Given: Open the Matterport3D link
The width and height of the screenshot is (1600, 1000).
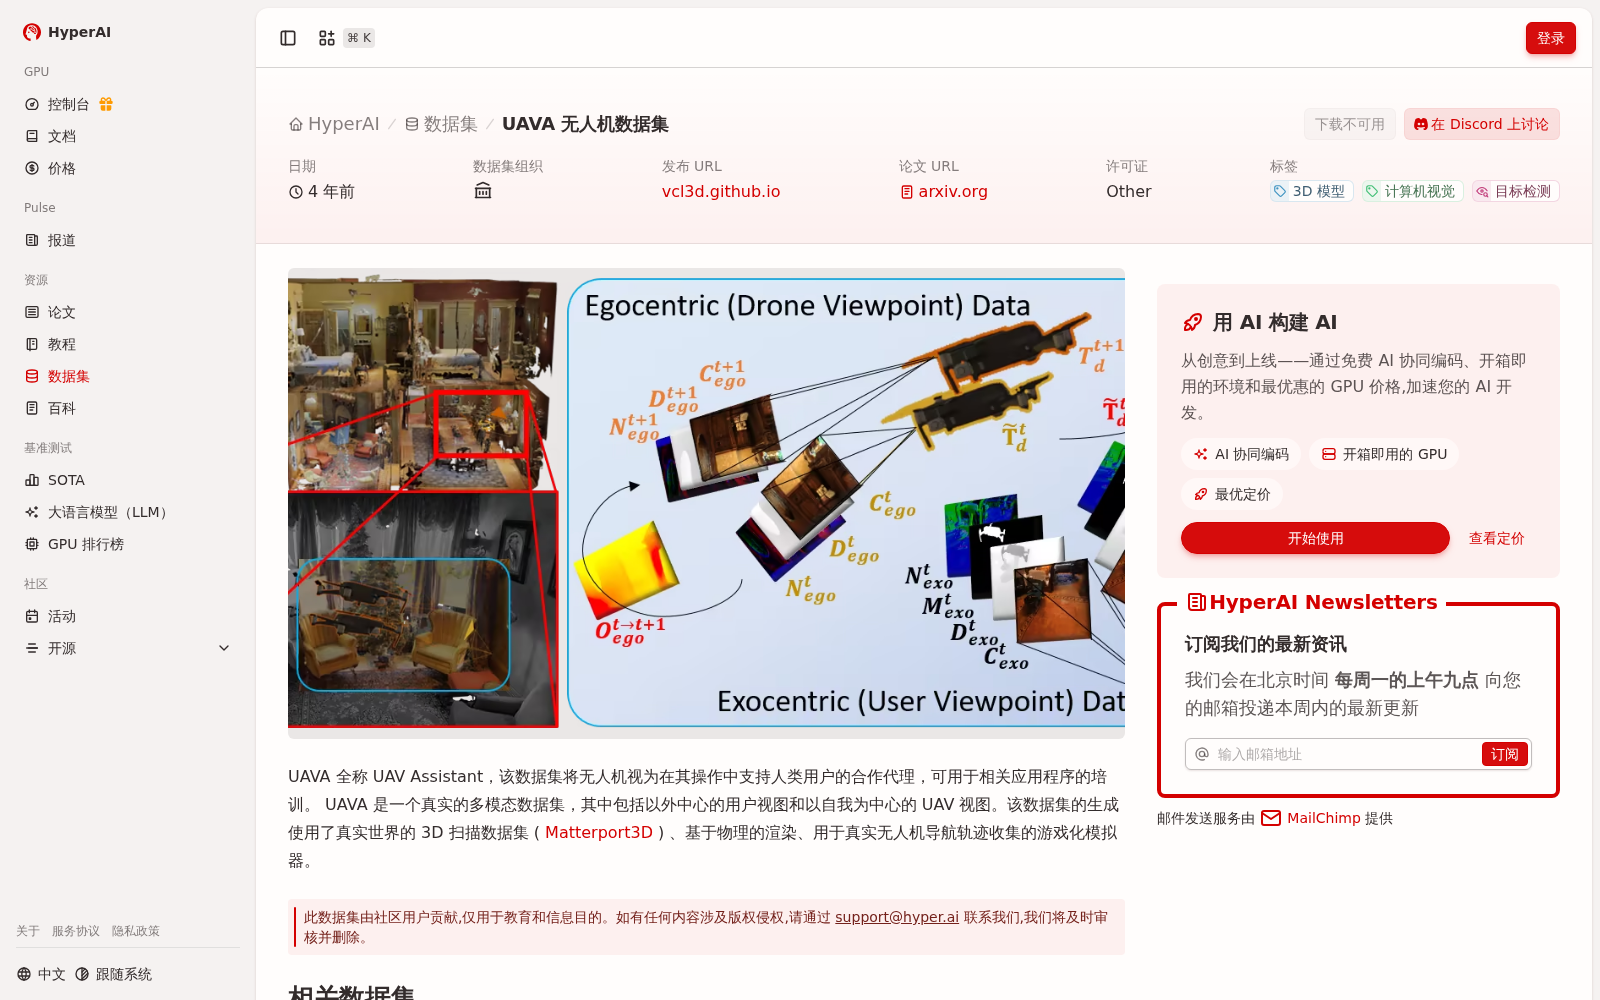Looking at the screenshot, I should point(598,832).
